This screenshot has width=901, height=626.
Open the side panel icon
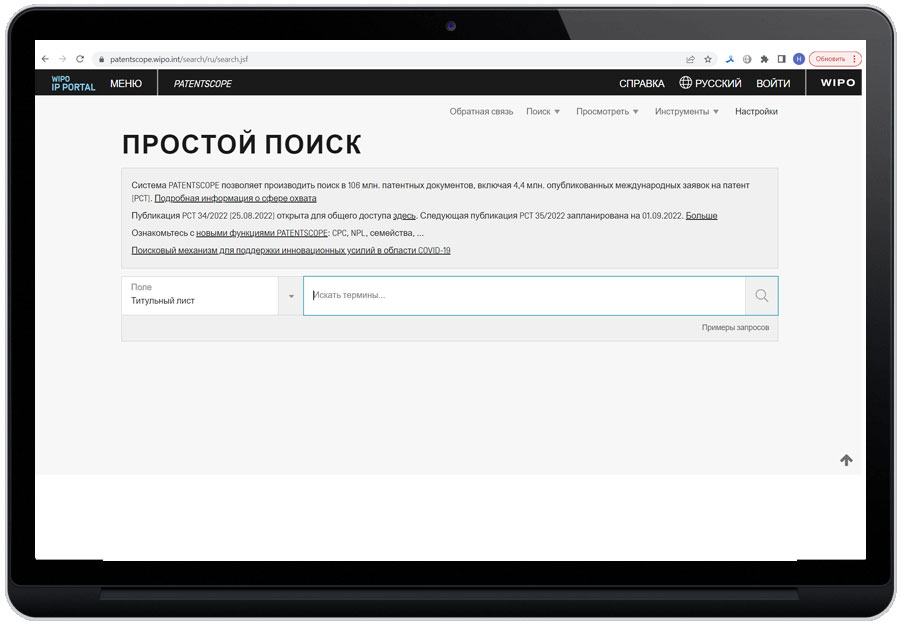click(780, 58)
